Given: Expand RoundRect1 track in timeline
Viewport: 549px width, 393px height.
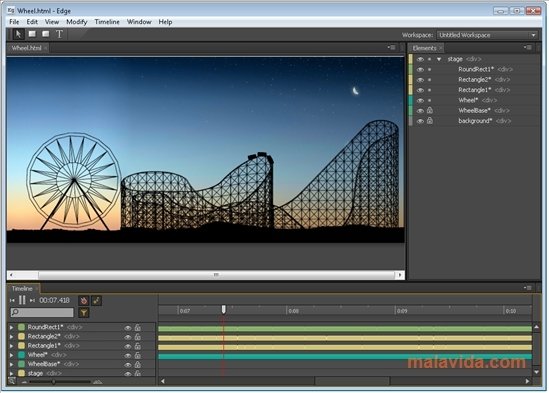Looking at the screenshot, I should 11,327.
